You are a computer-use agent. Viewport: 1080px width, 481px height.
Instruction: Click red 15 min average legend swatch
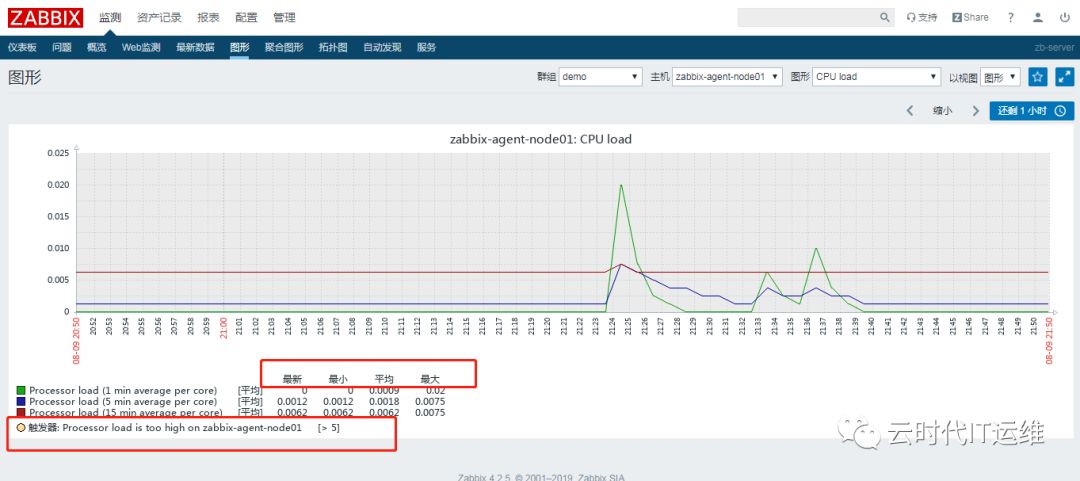21,413
